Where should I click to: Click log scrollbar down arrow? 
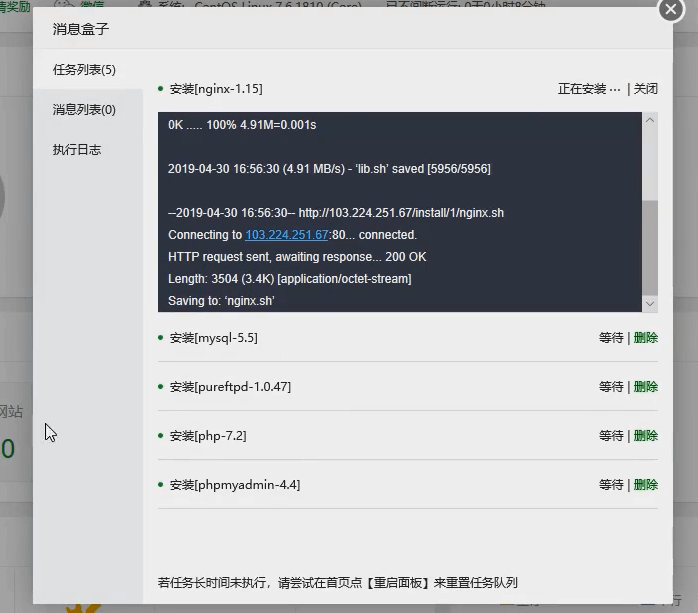650,304
